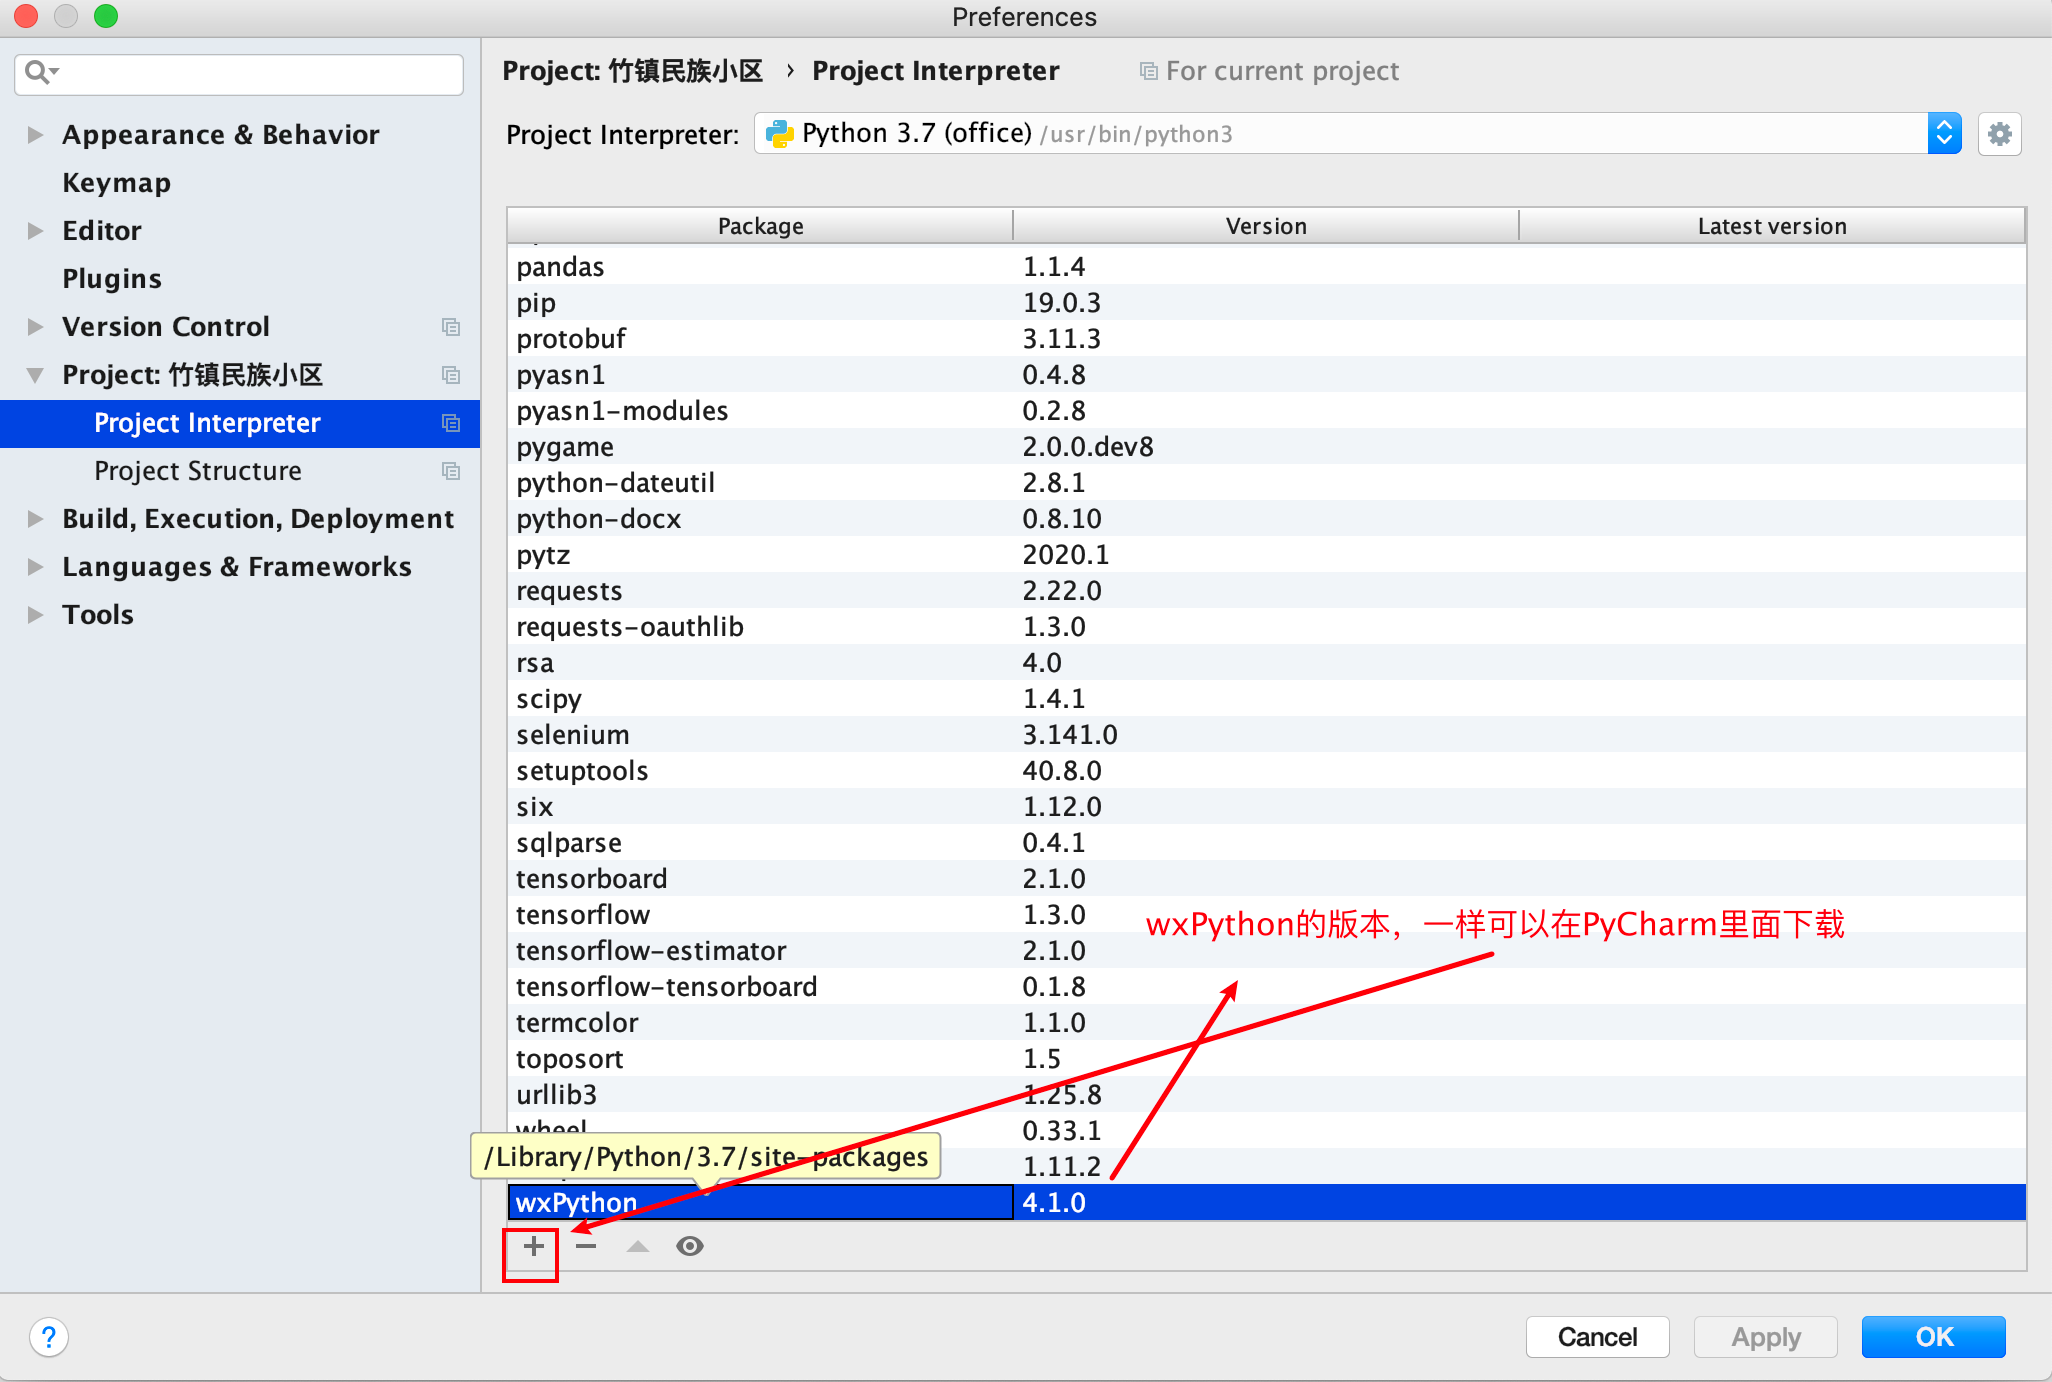This screenshot has width=2052, height=1382.
Task: Click the project-level icon beside Project Structure
Action: pos(451,471)
